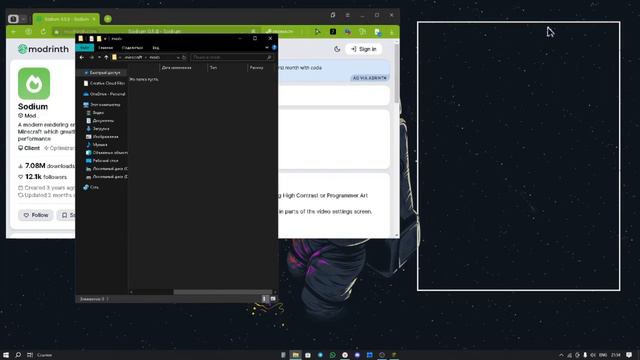Viewport: 640px width, 360px height.
Task: Open Рабочий стол in sidebar
Action: (x=102, y=161)
